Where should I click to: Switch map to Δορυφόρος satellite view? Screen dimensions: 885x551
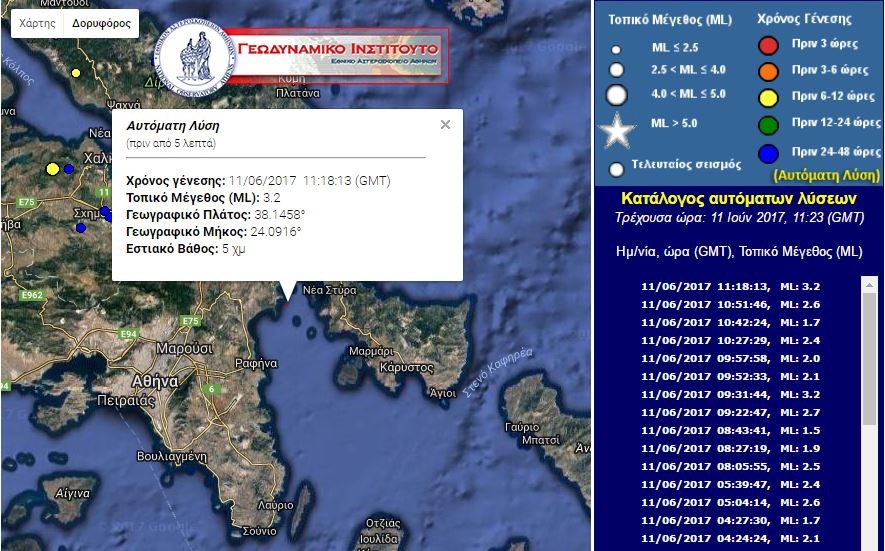point(101,23)
